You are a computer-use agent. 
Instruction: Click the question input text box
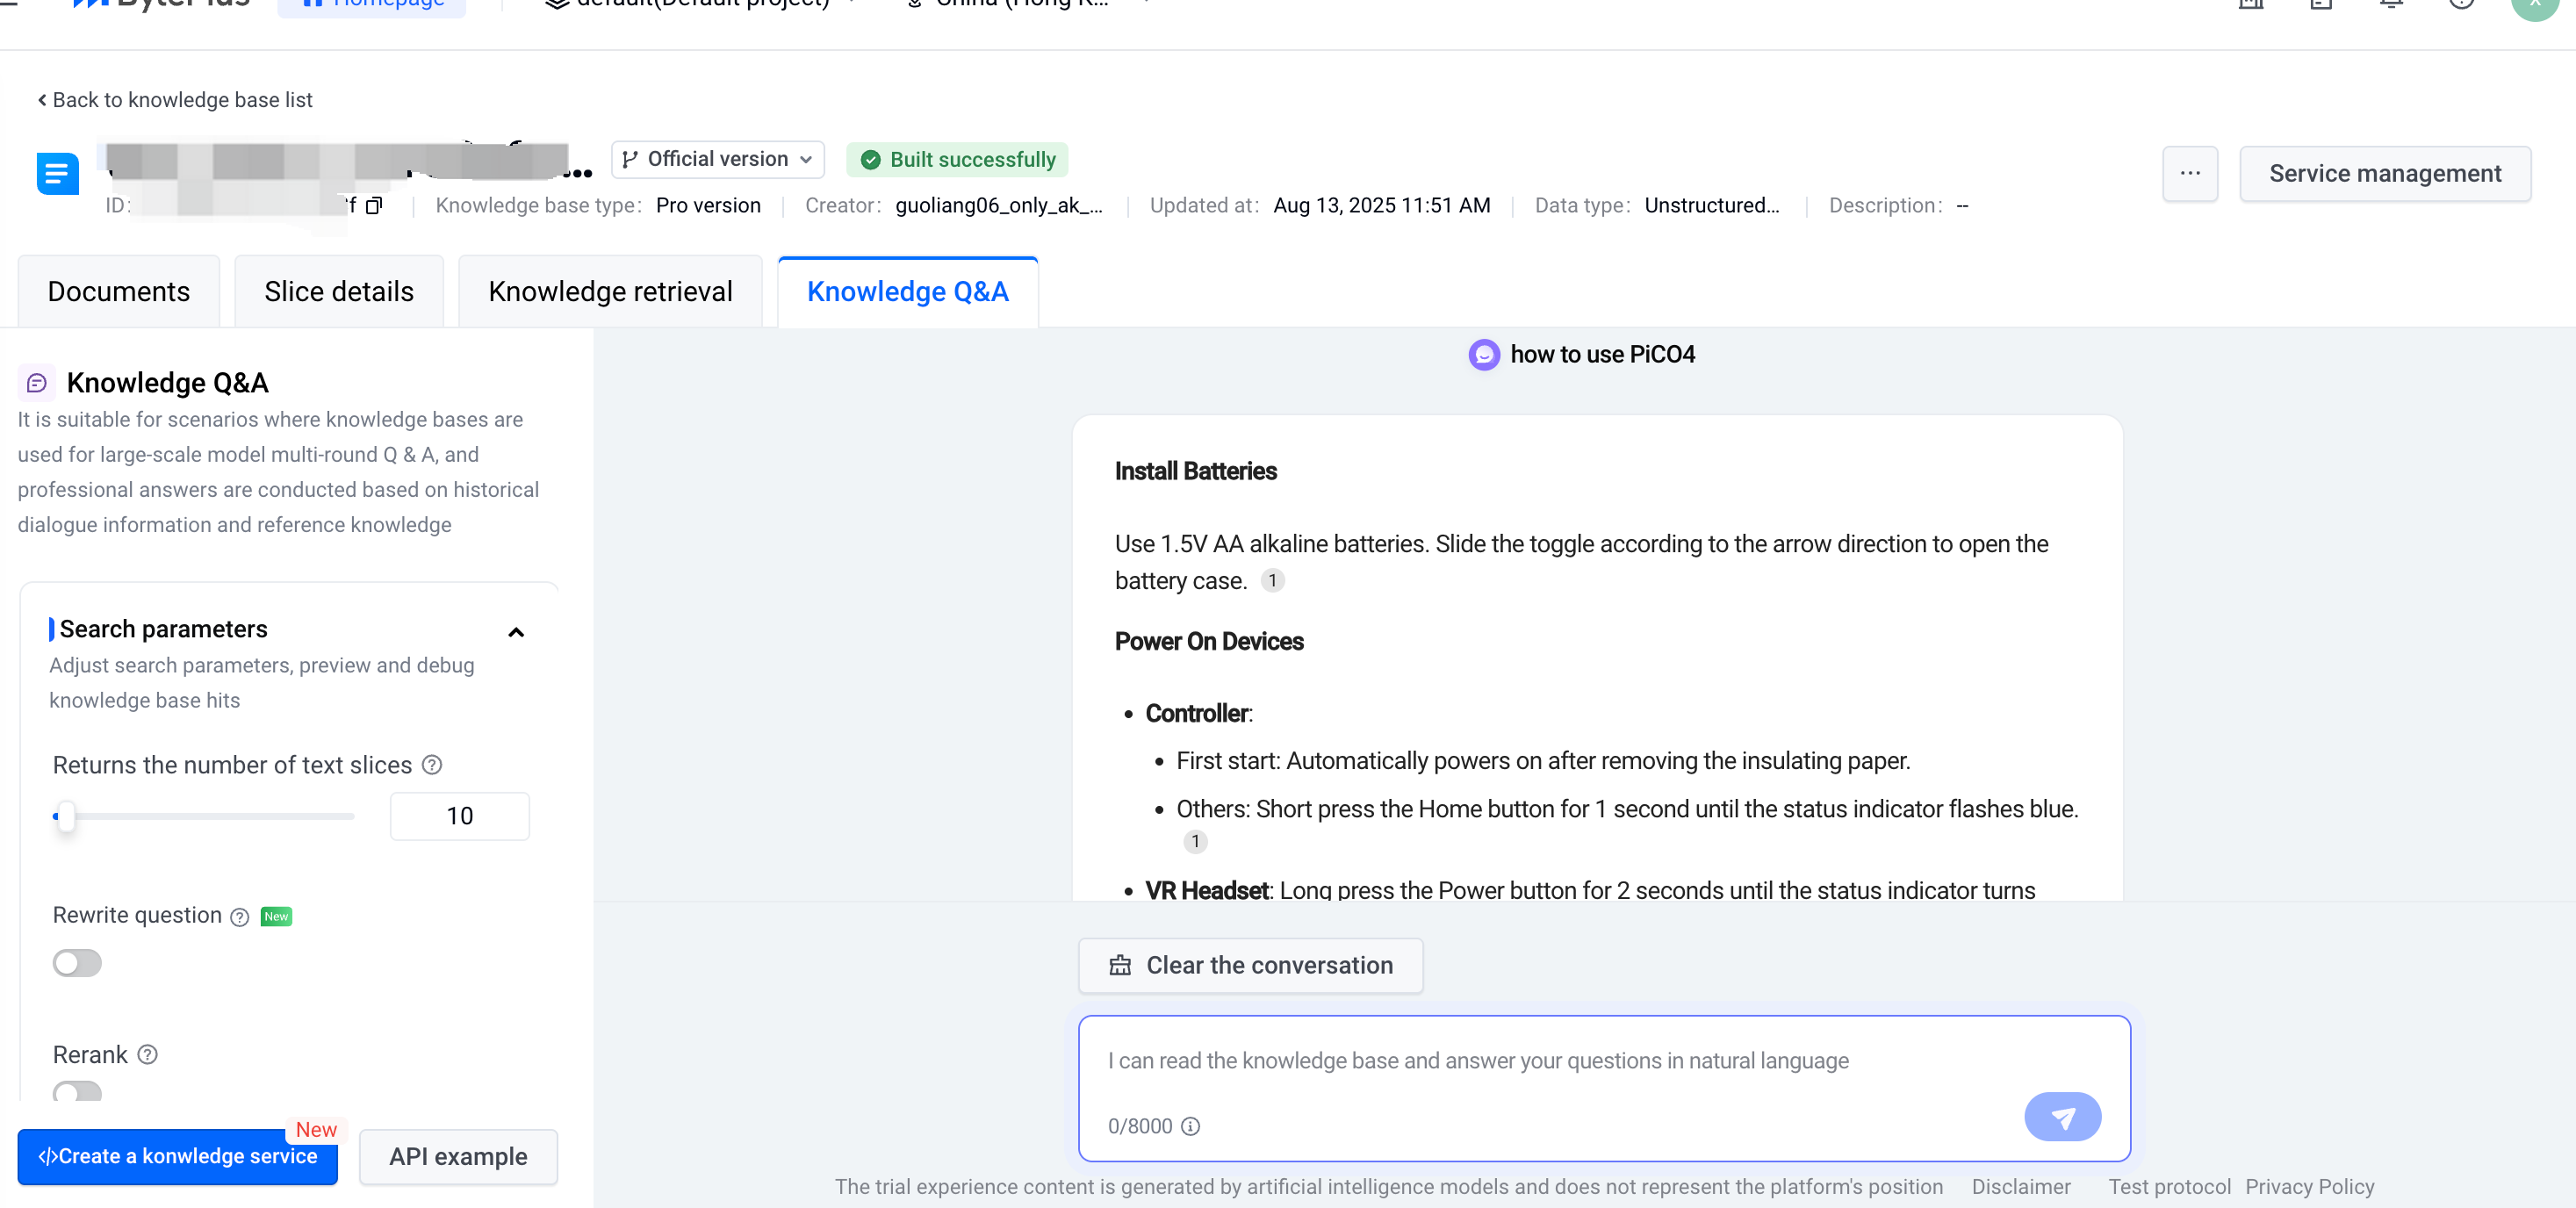click(x=1560, y=1061)
